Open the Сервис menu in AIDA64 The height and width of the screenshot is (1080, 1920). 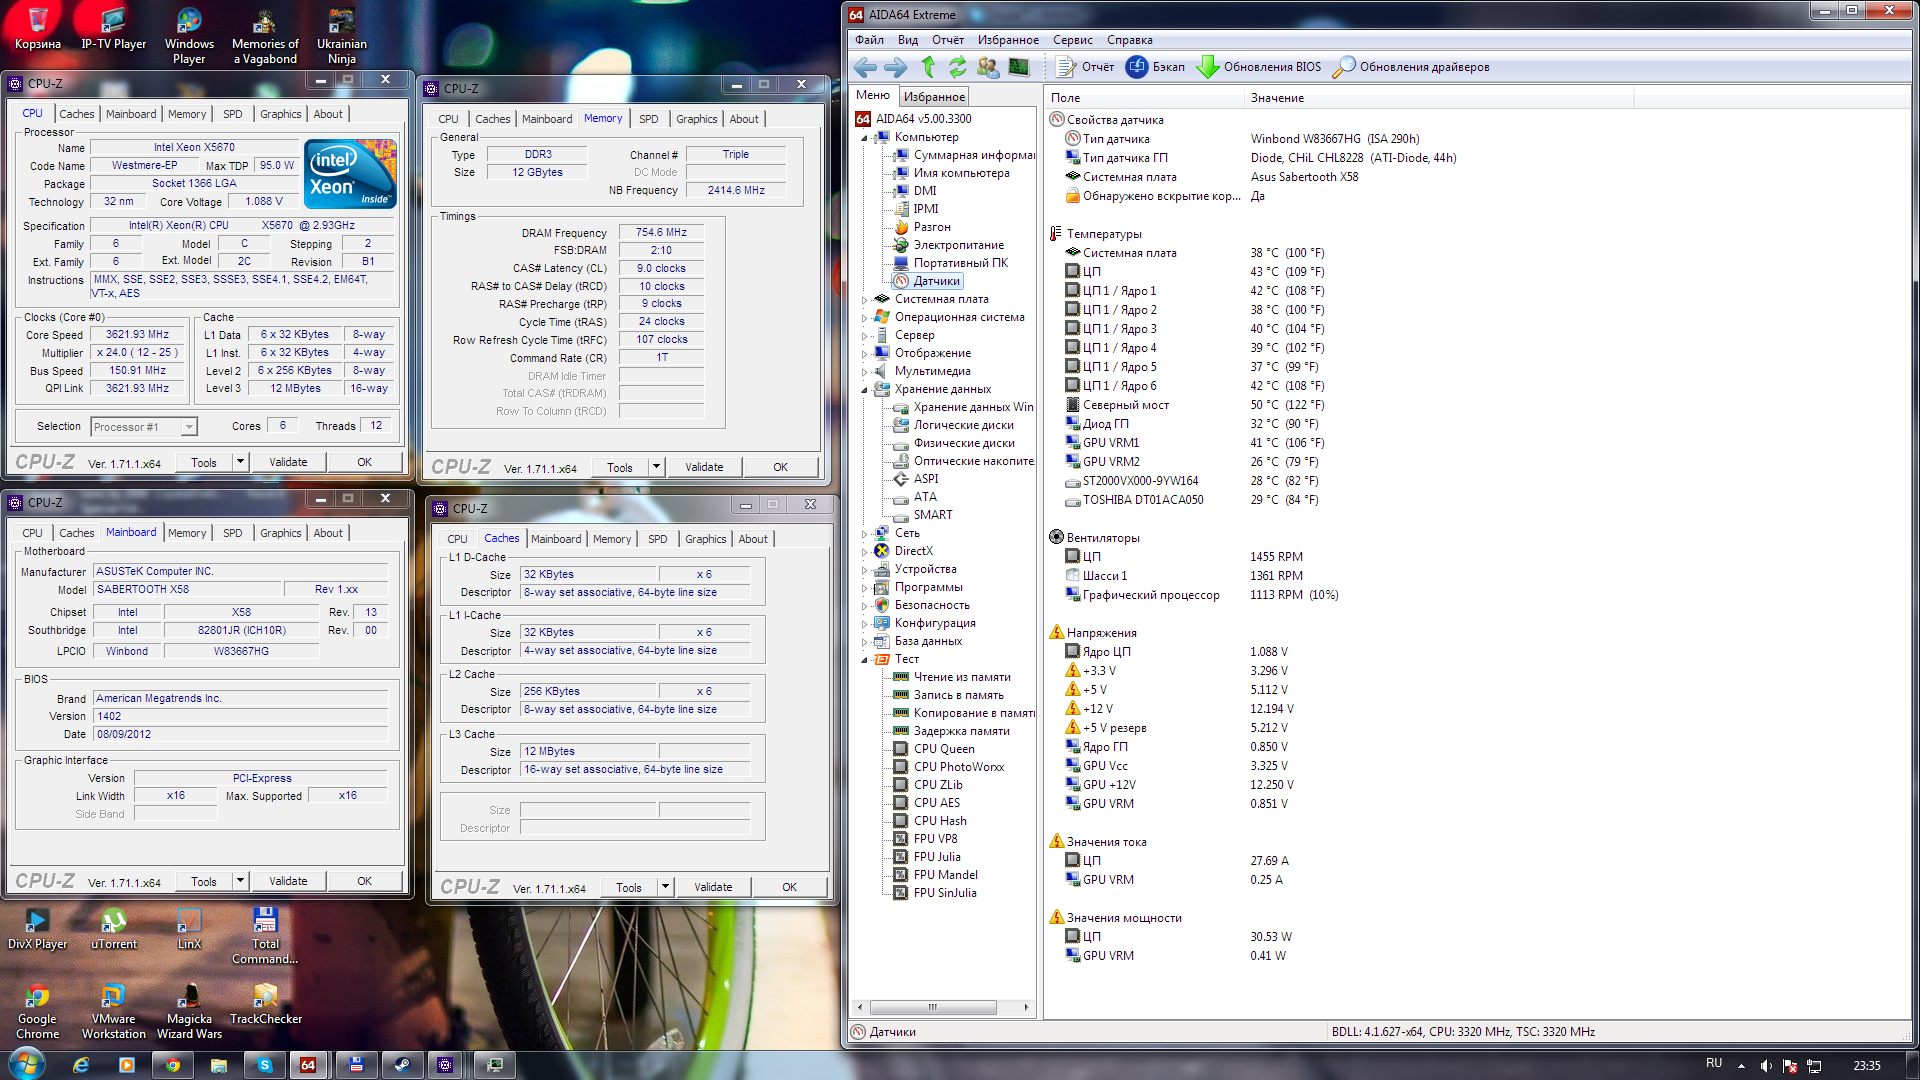1072,40
